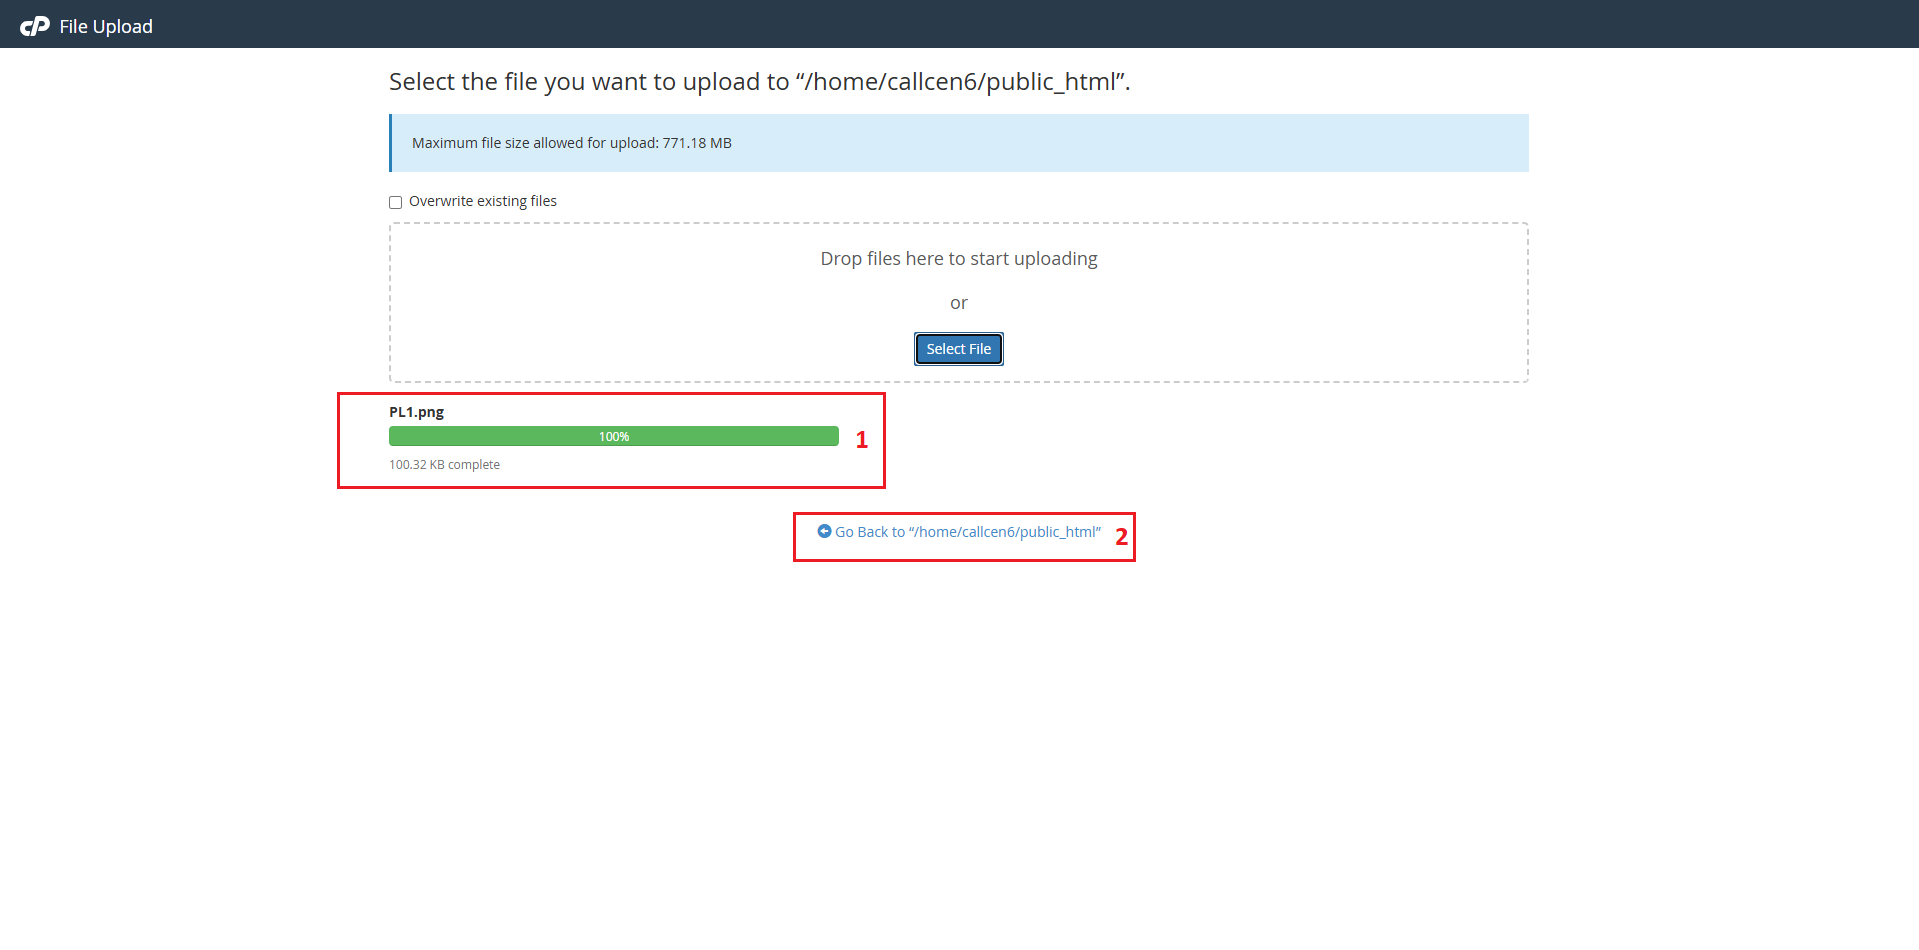Click the blue left edge of info banner

(x=391, y=143)
